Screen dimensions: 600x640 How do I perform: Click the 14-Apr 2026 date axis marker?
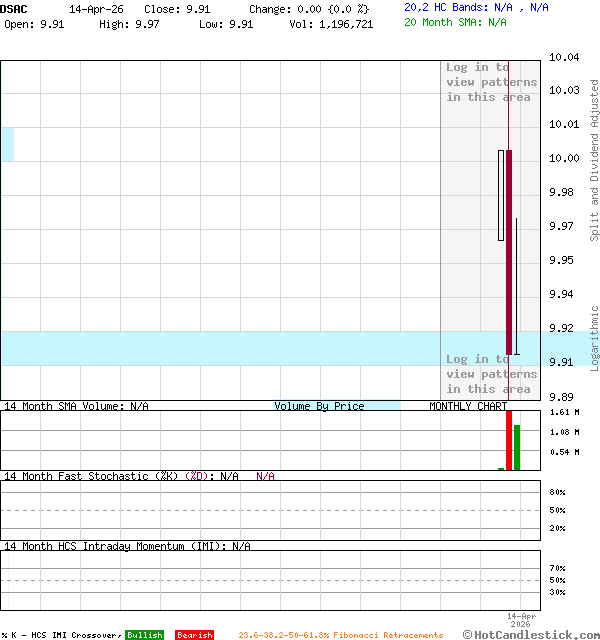(x=522, y=620)
